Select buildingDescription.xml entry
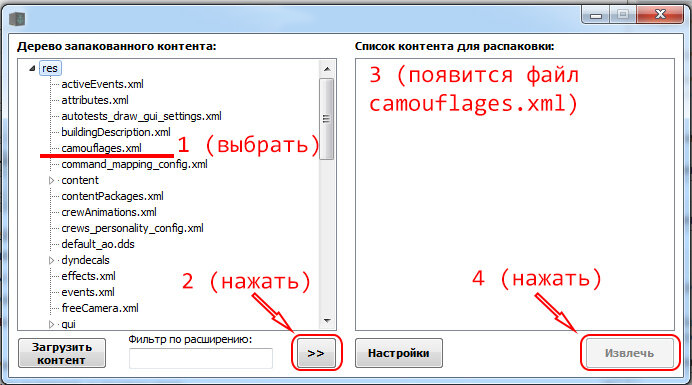692x385 pixels. (116, 132)
